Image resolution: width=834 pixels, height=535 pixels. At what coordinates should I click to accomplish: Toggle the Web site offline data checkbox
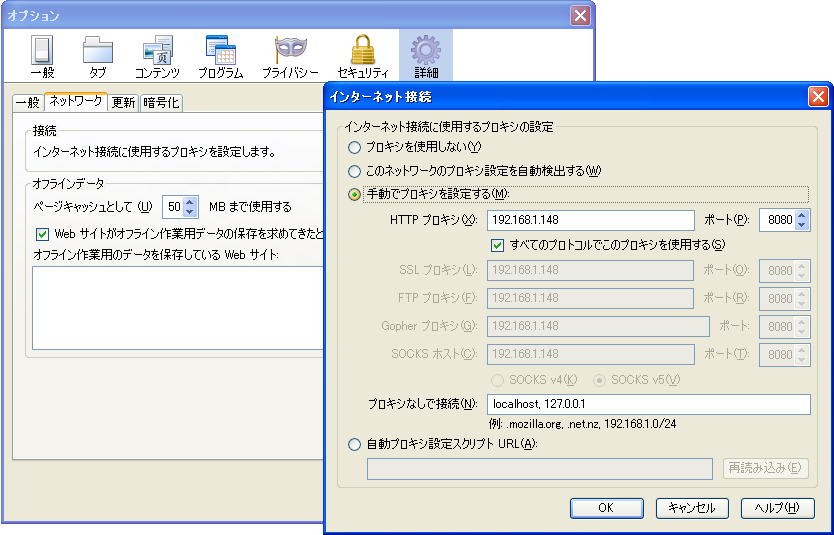pos(42,234)
